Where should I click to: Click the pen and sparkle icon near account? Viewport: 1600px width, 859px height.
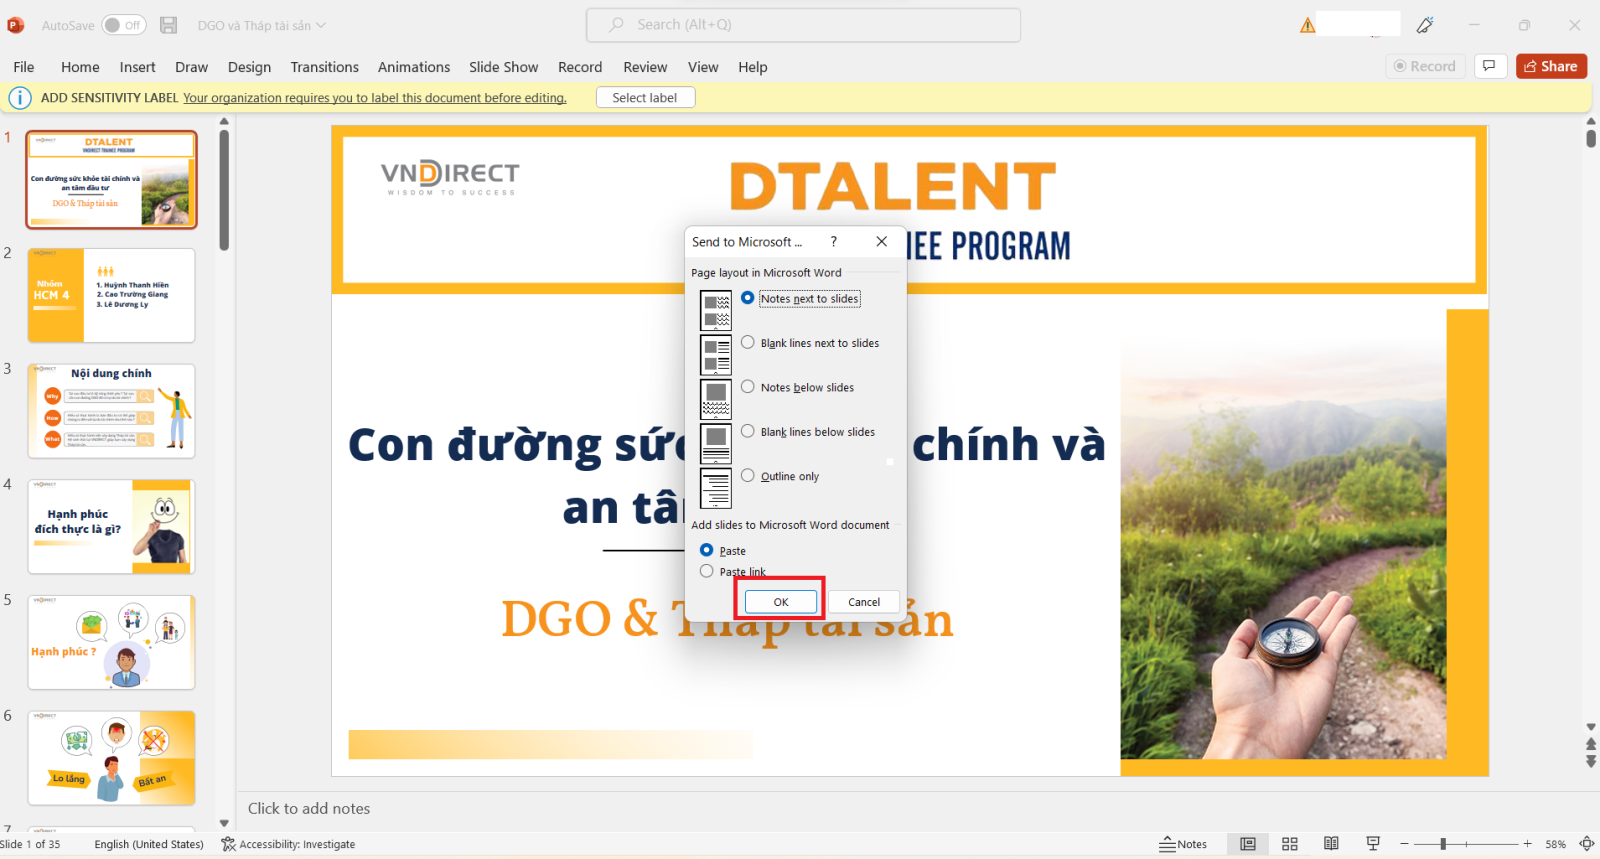pos(1425,25)
